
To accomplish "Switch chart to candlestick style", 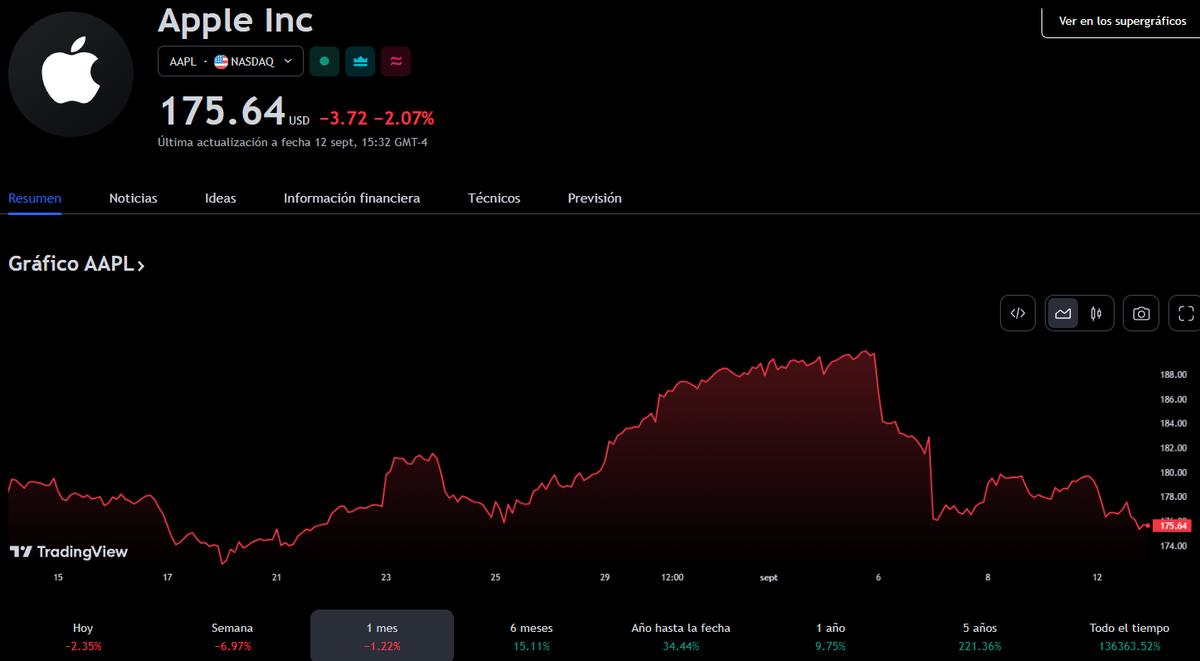I will pyautogui.click(x=1096, y=313).
